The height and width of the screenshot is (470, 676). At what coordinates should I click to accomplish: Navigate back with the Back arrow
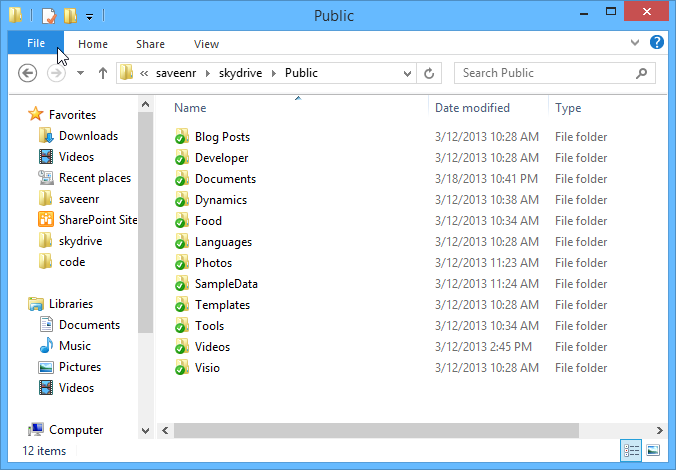pos(28,73)
